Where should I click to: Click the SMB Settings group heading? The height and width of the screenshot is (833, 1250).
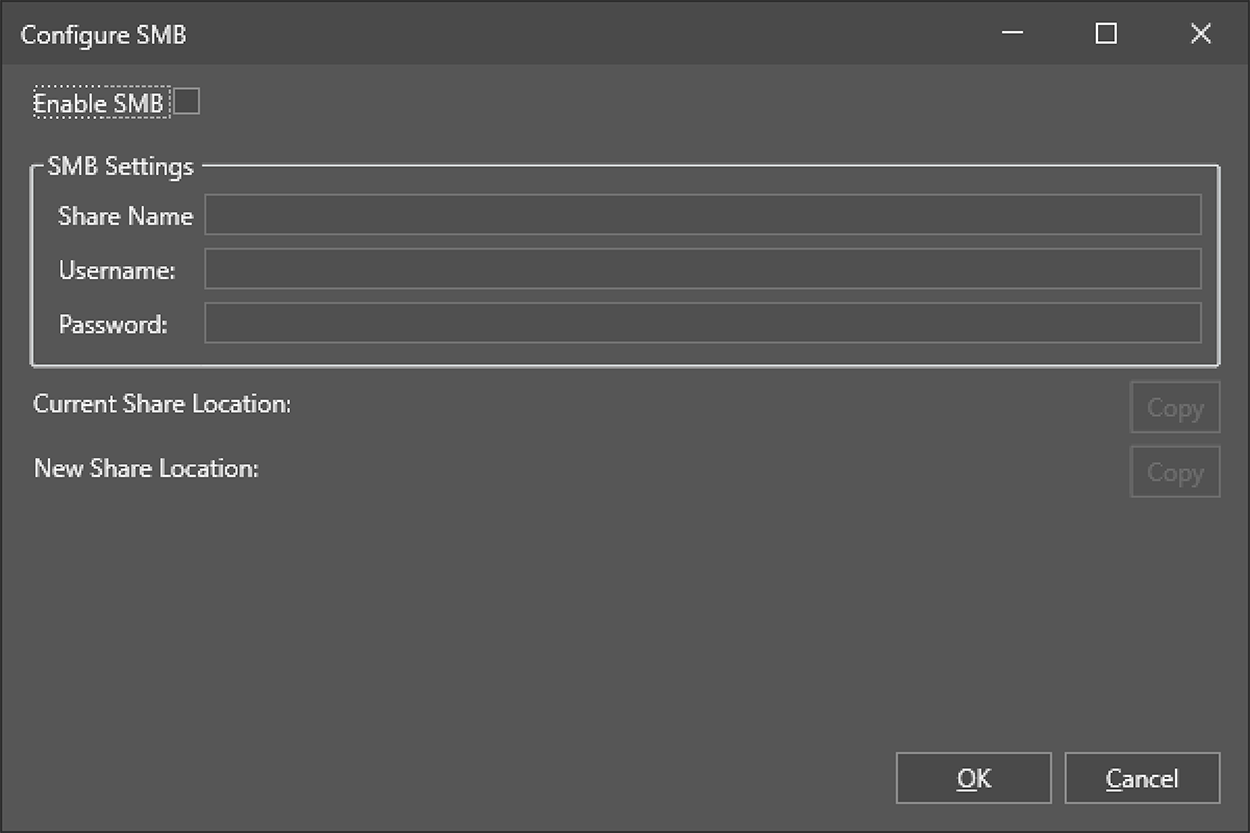(x=120, y=166)
